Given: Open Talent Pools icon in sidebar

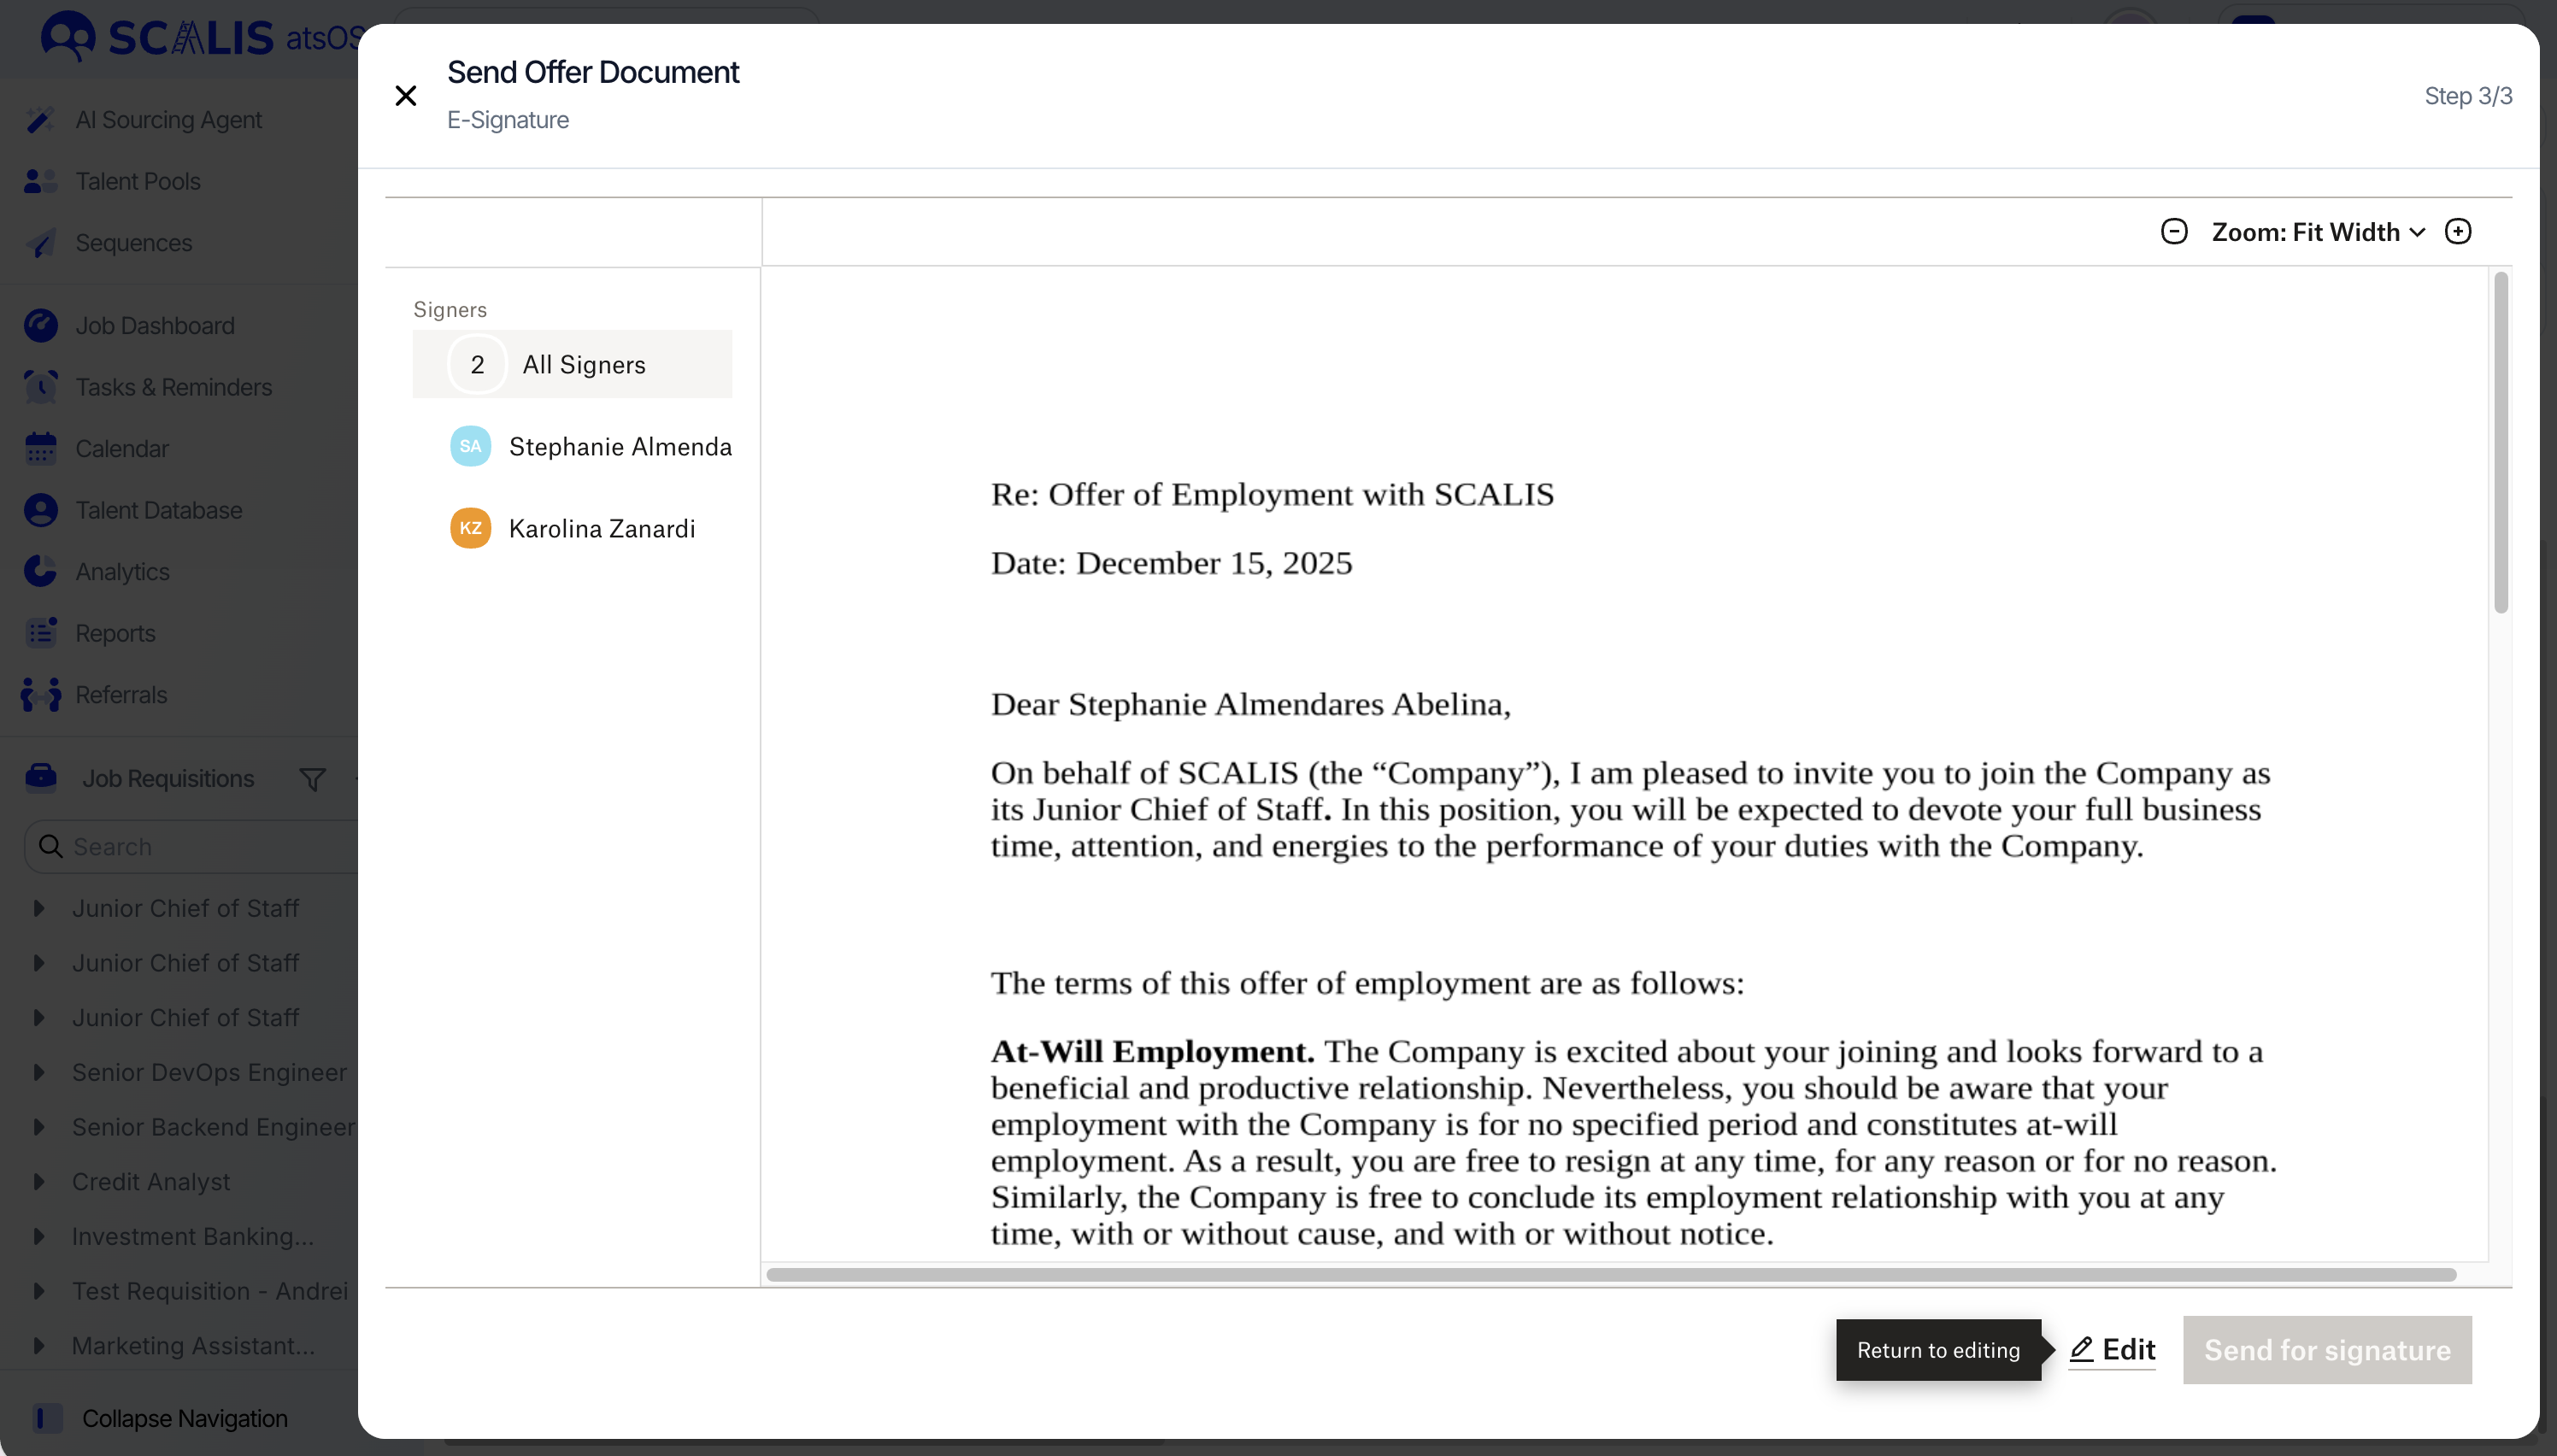Looking at the screenshot, I should coord(40,181).
